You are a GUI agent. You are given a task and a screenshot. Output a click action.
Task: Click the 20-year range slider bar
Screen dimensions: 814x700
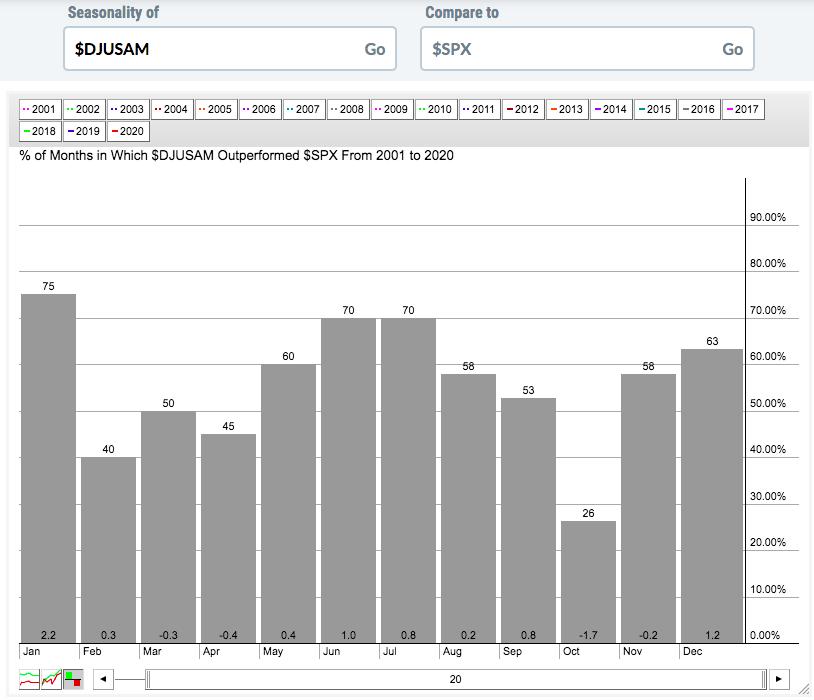(x=456, y=679)
